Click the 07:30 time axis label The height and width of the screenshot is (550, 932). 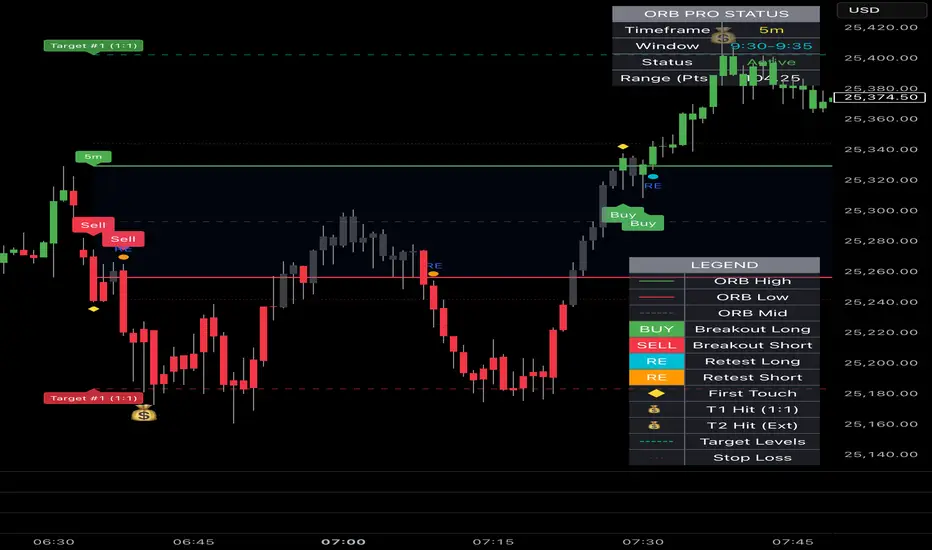coord(643,542)
